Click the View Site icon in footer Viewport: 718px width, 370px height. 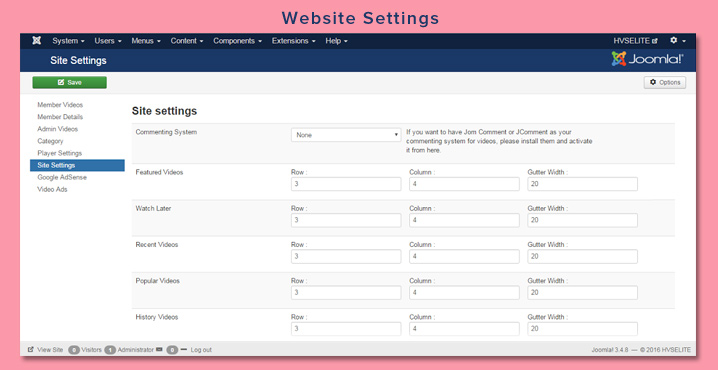tap(31, 349)
